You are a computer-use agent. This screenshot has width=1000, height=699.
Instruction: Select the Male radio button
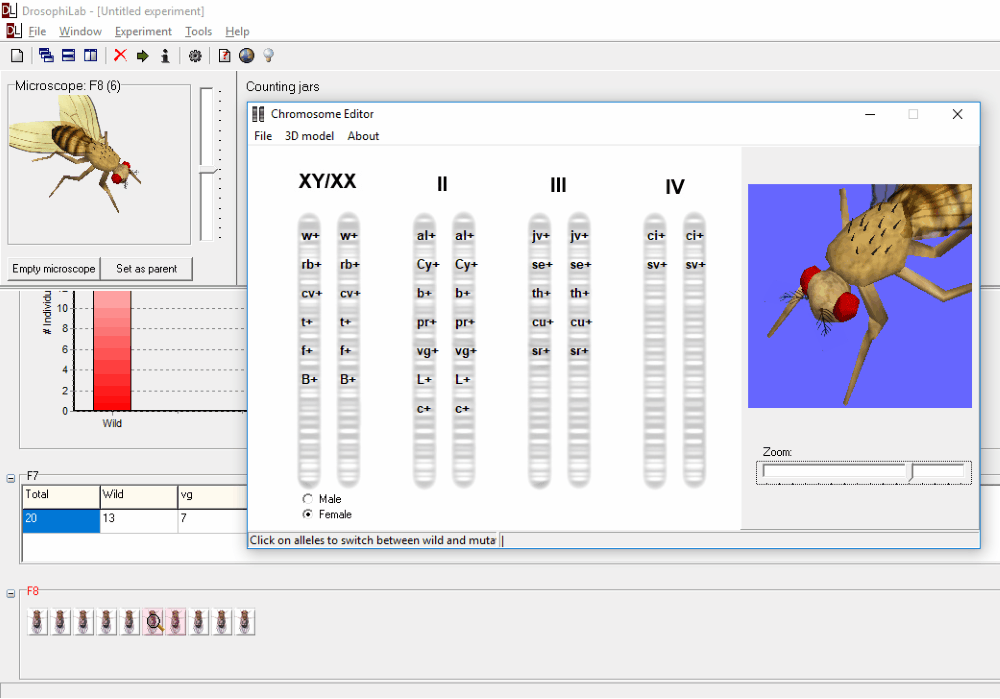pyautogui.click(x=308, y=499)
